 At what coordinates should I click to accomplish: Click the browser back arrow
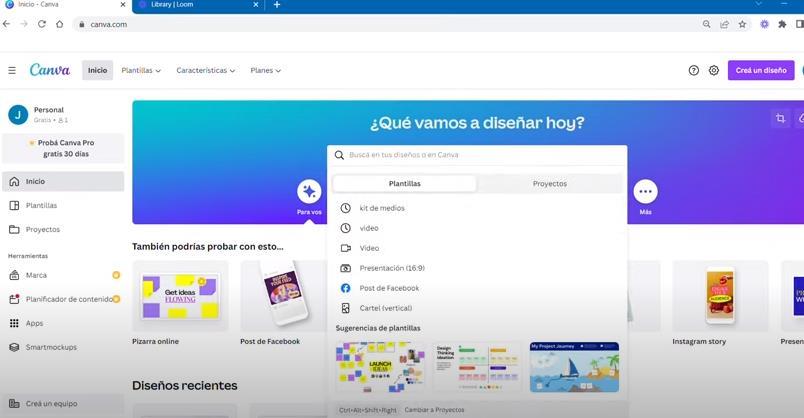(6, 24)
